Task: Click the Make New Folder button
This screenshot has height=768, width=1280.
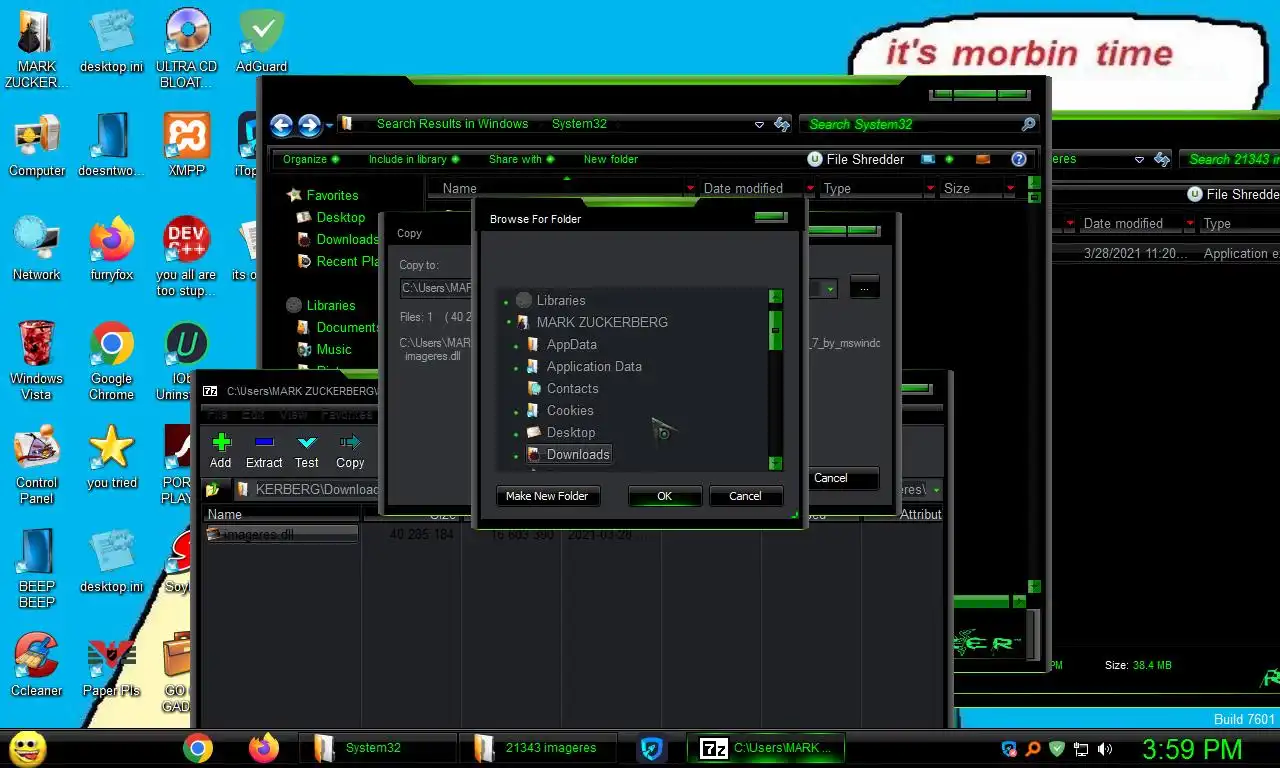Action: (547, 496)
